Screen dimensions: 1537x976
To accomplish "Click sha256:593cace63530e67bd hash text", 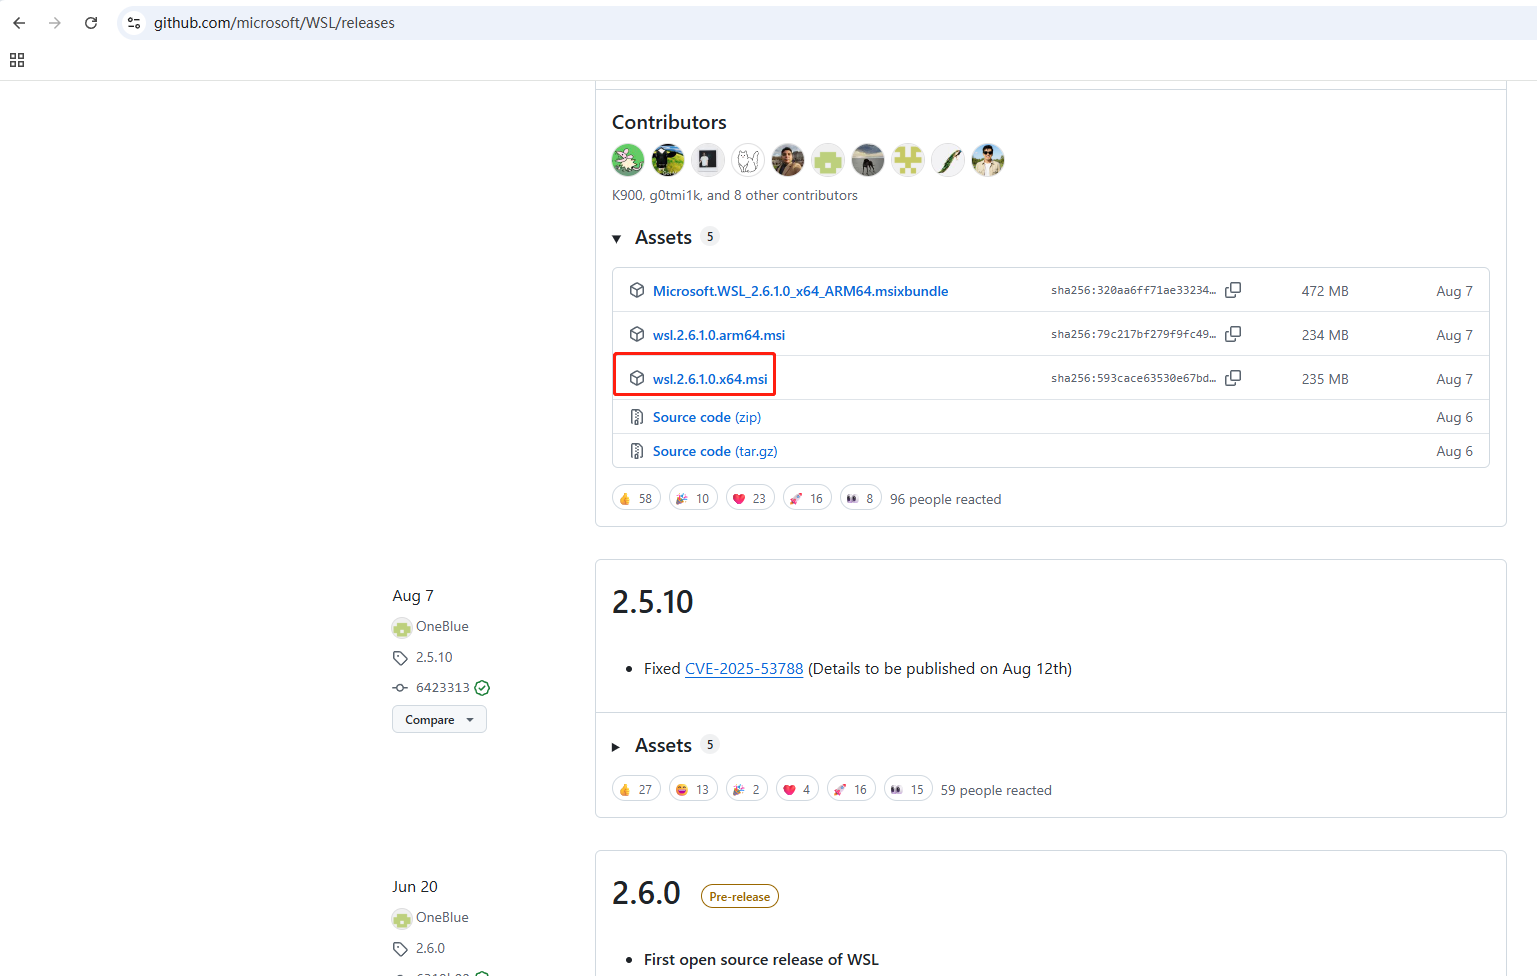I will tap(1133, 378).
